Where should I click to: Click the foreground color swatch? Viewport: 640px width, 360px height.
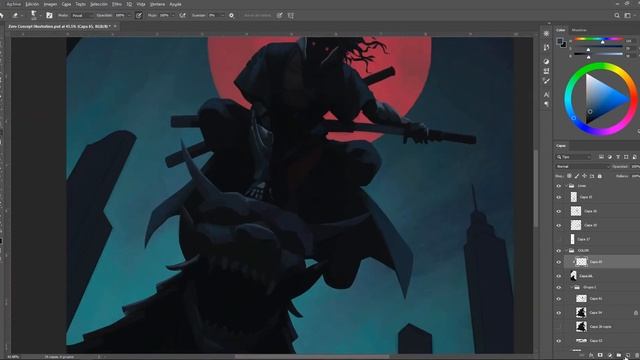pyautogui.click(x=560, y=41)
